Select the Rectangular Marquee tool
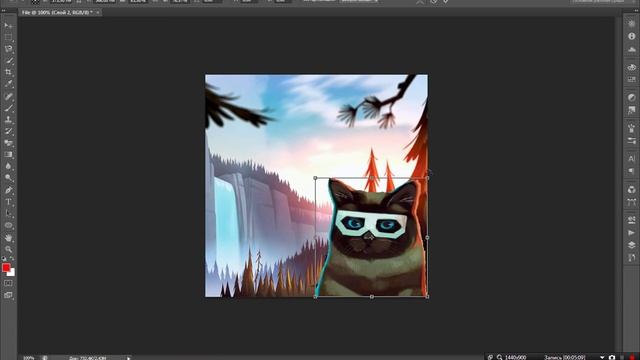The image size is (640, 360). point(8,37)
